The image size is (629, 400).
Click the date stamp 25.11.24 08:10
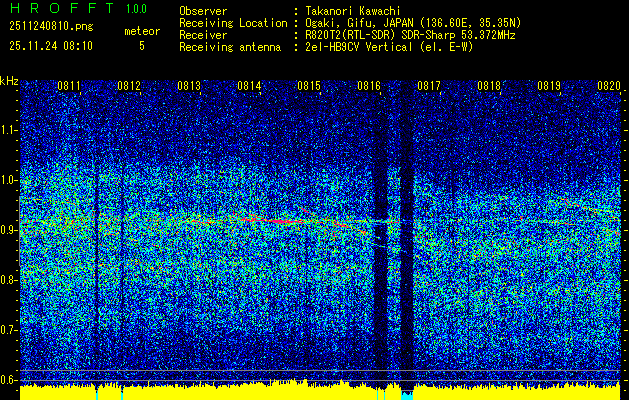pyautogui.click(x=51, y=46)
